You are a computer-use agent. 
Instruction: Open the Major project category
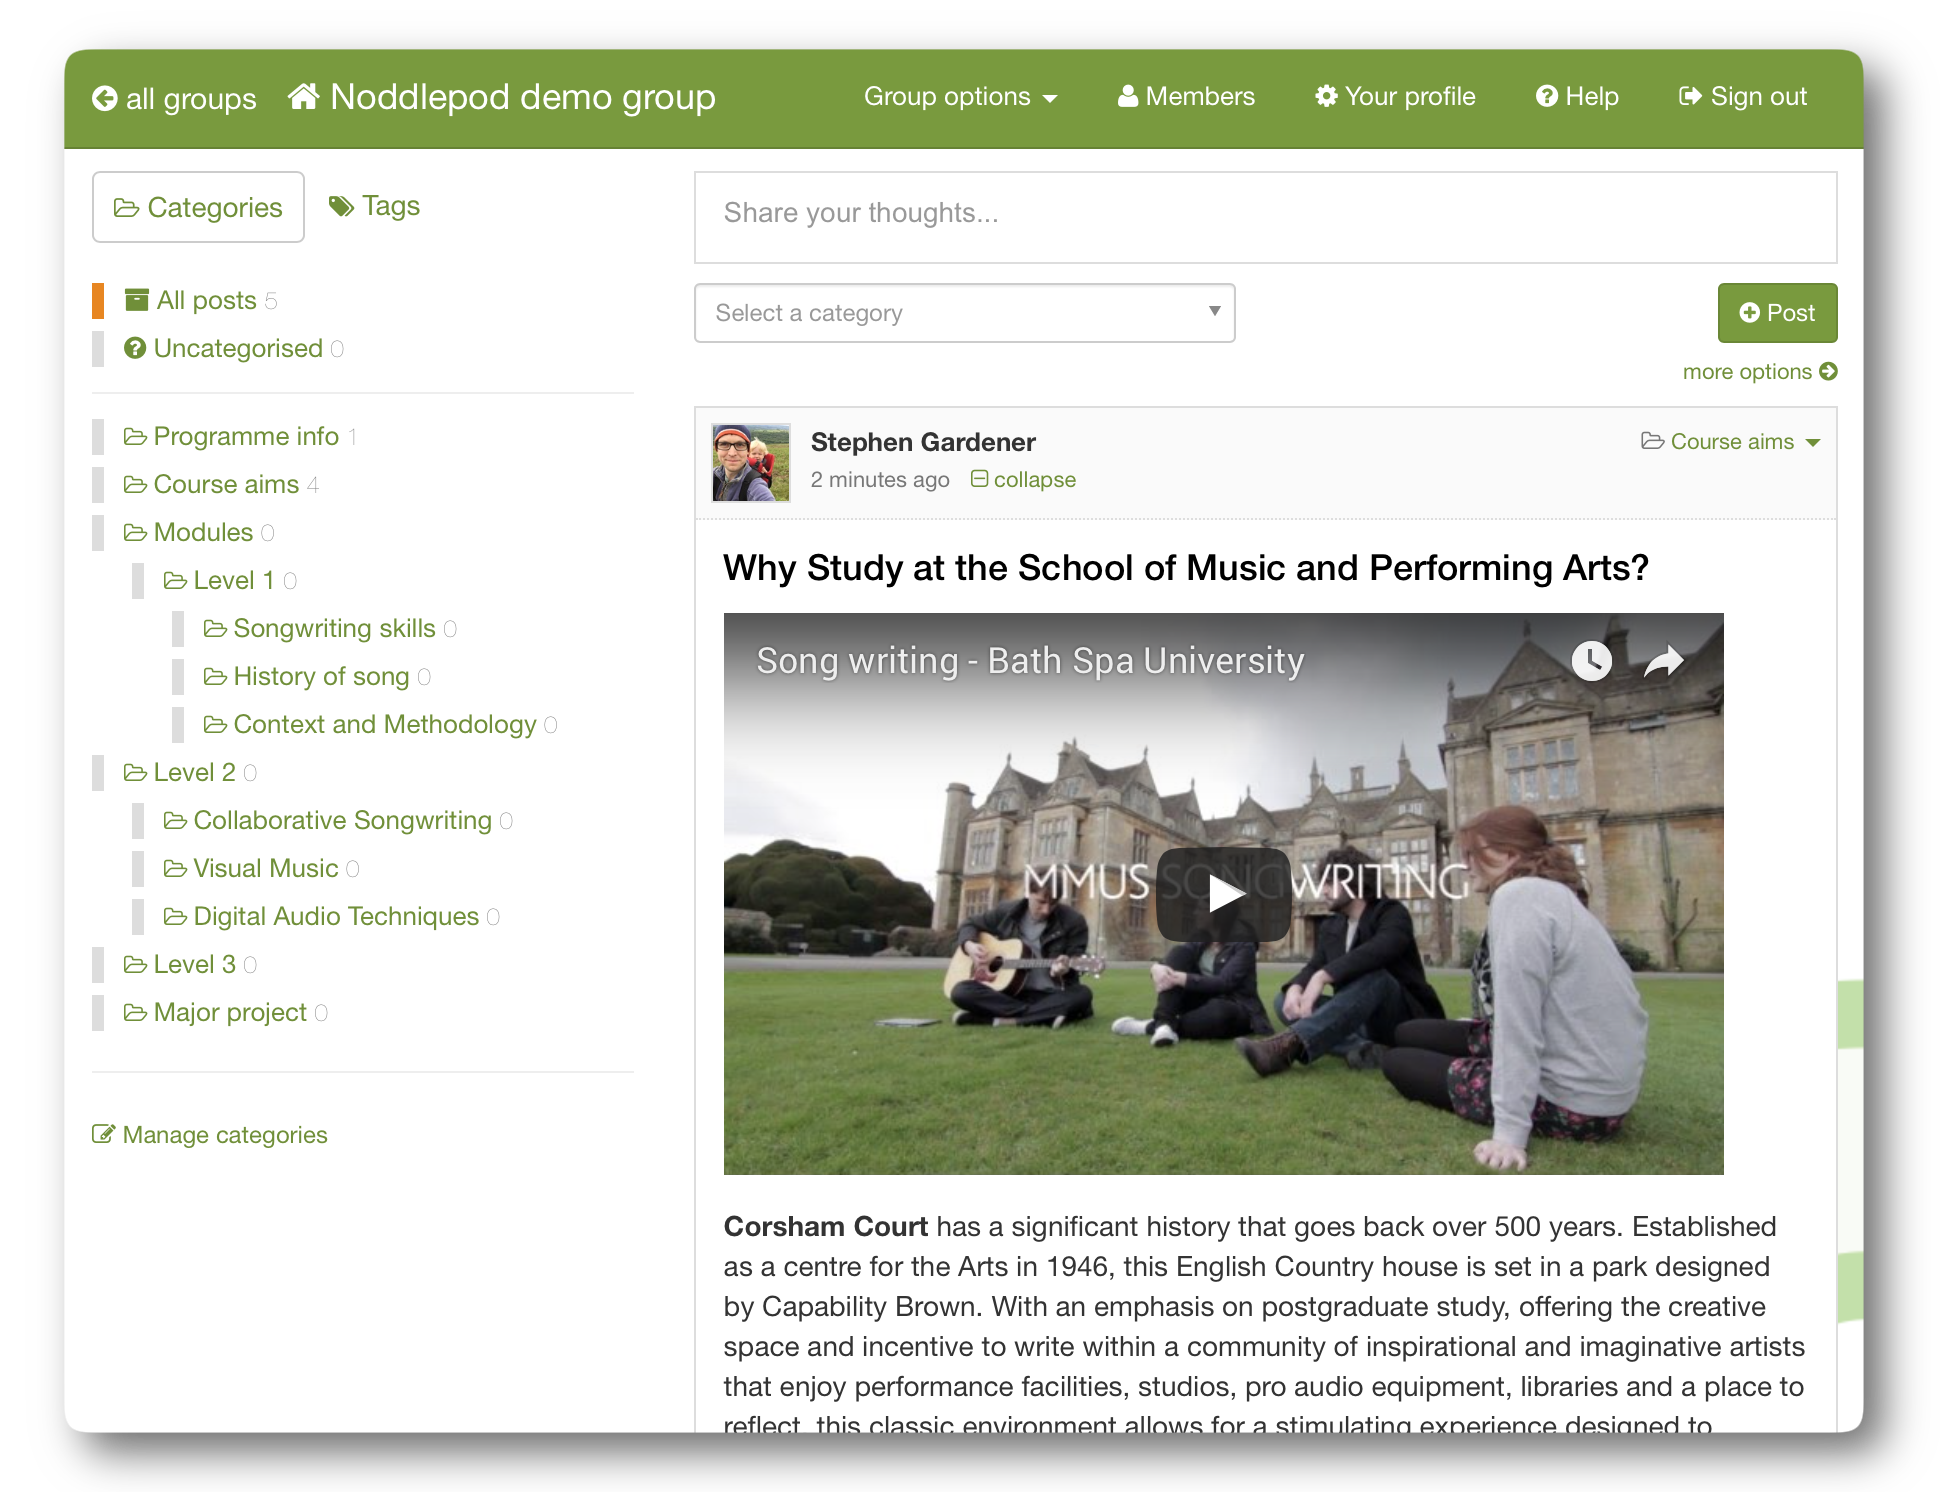coord(225,1012)
